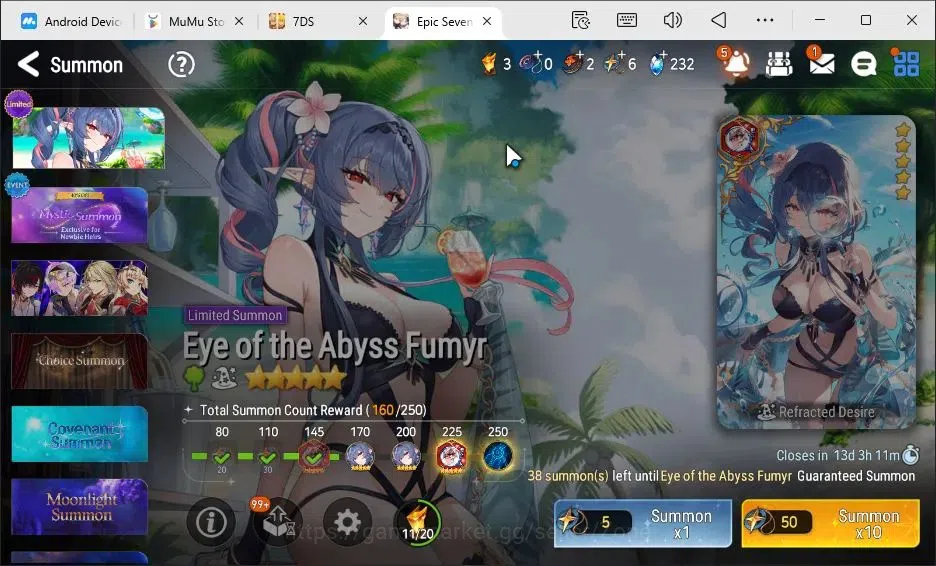Select the Choice Summon banner
The image size is (936, 566).
(79, 361)
